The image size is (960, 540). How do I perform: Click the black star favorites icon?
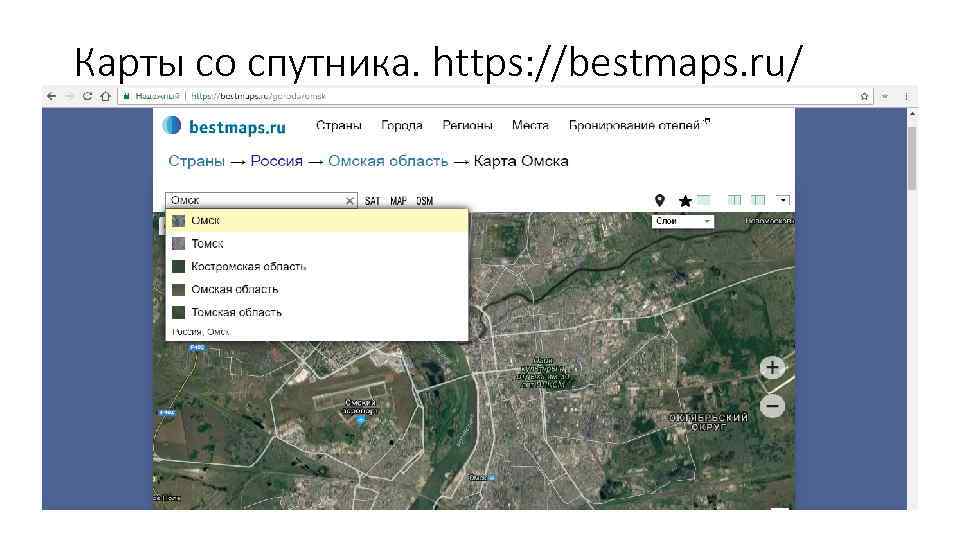coord(685,200)
